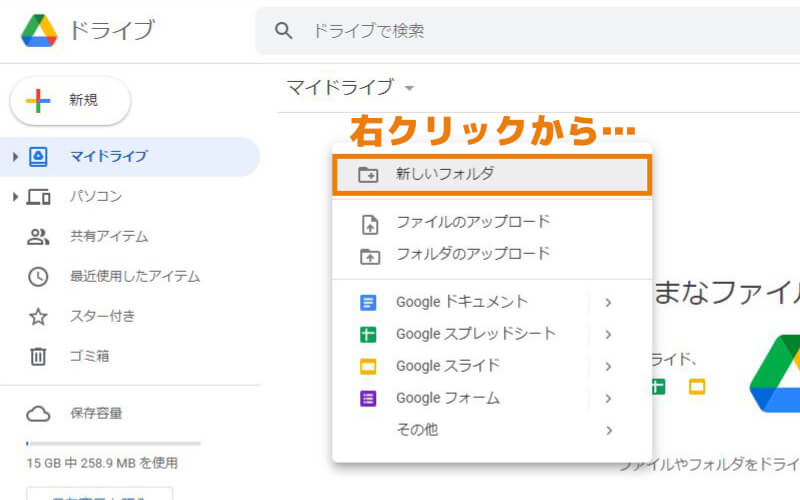Click the colorful plus icon in 新規

pos(38,101)
